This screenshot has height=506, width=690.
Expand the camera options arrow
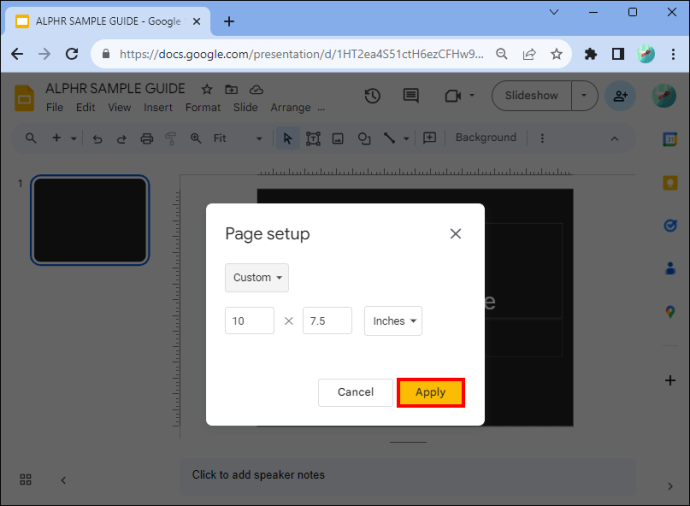pos(472,95)
